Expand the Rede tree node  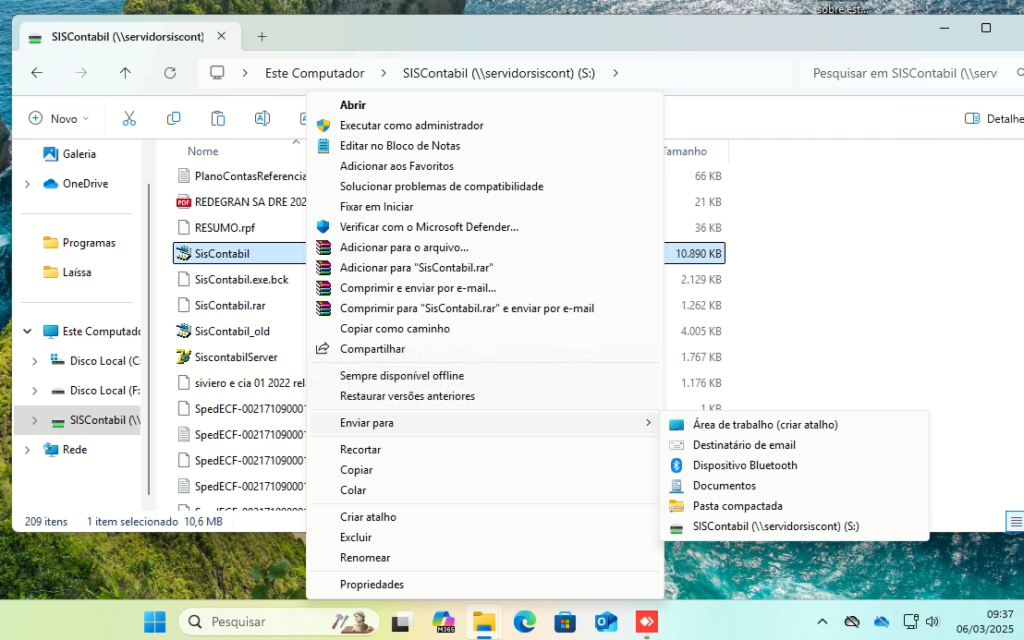[x=27, y=450]
